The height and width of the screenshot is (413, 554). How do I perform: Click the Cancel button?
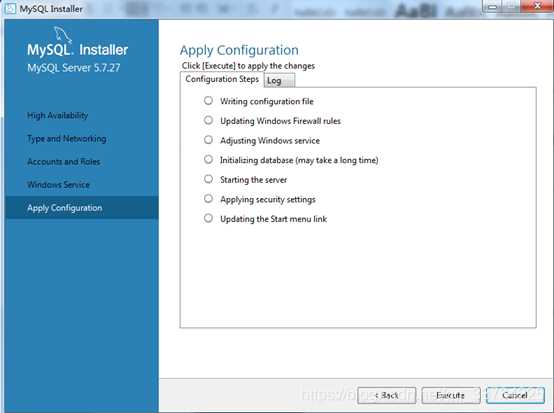515,395
